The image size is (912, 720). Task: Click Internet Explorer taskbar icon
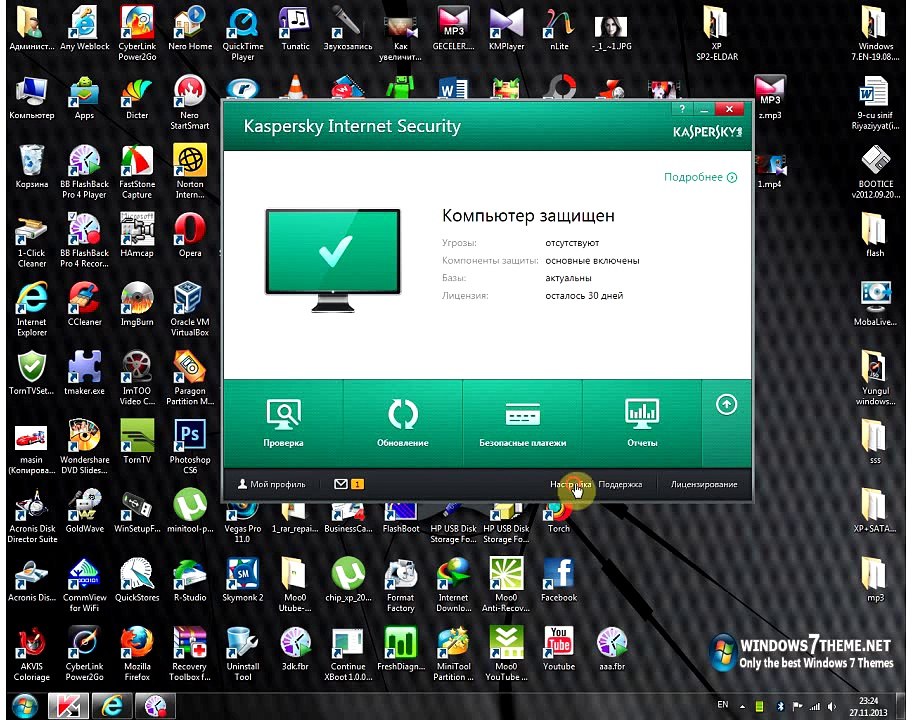112,706
